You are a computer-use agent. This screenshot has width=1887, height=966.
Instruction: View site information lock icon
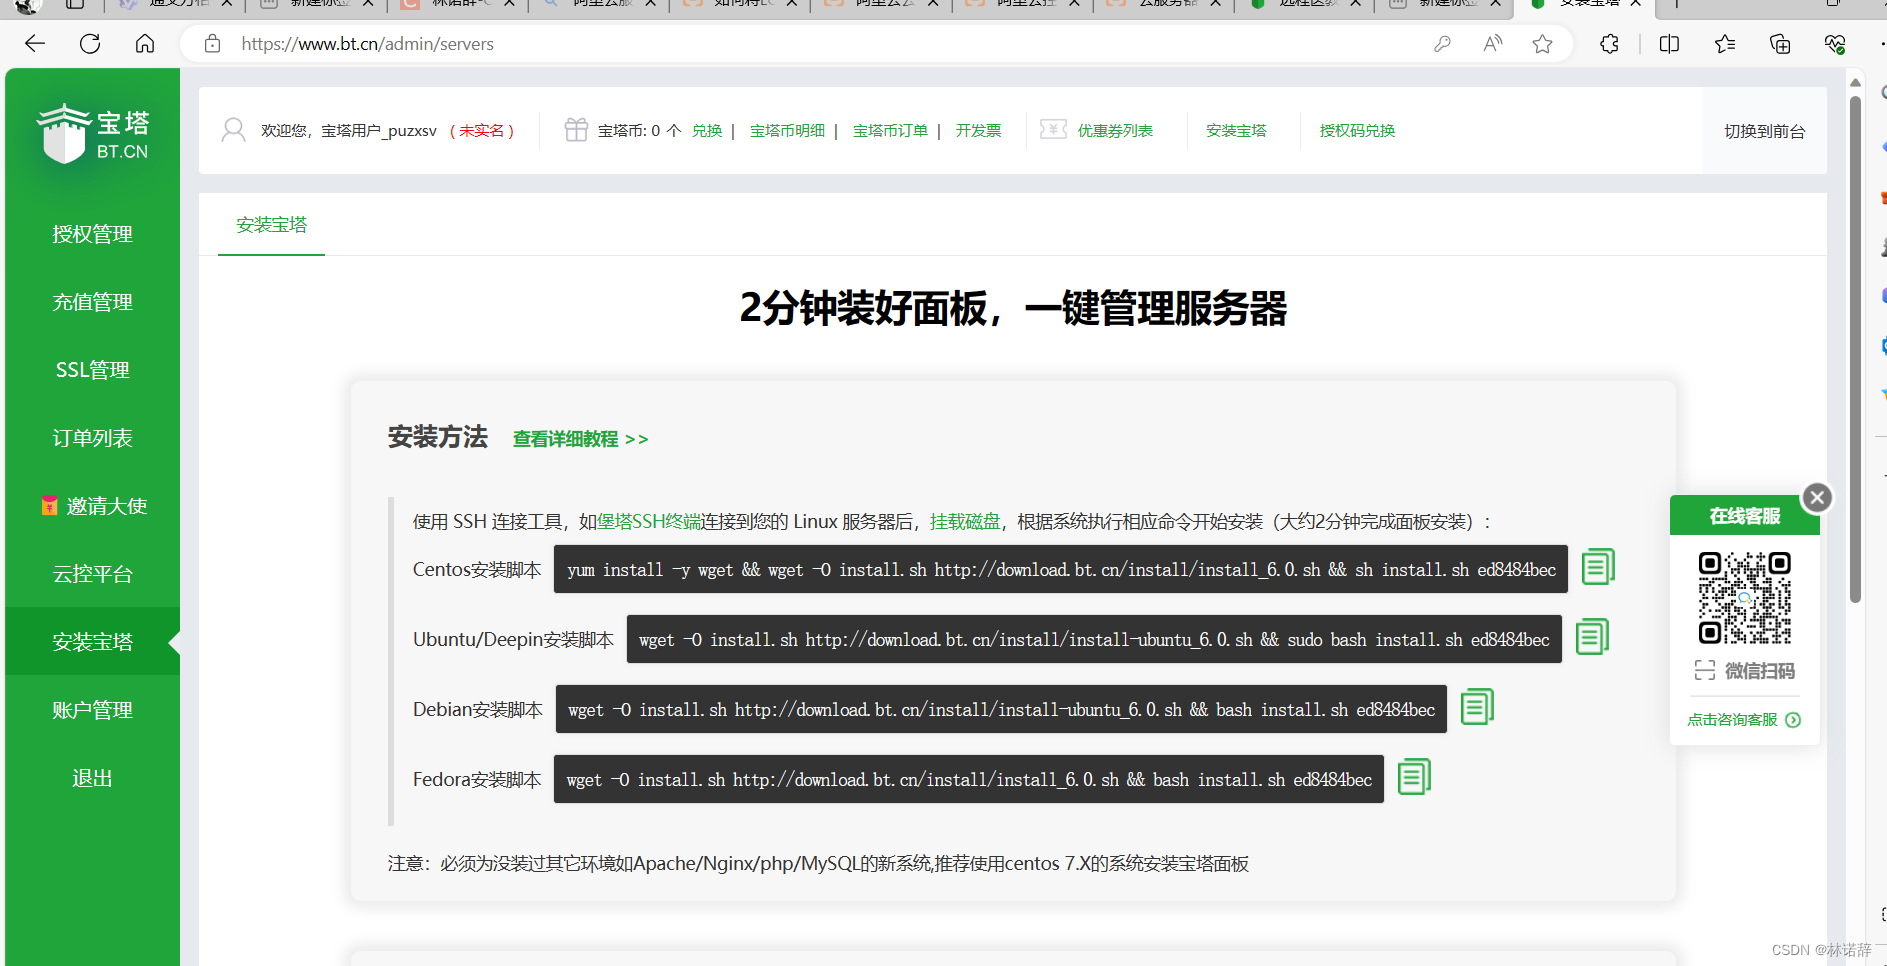(x=212, y=44)
